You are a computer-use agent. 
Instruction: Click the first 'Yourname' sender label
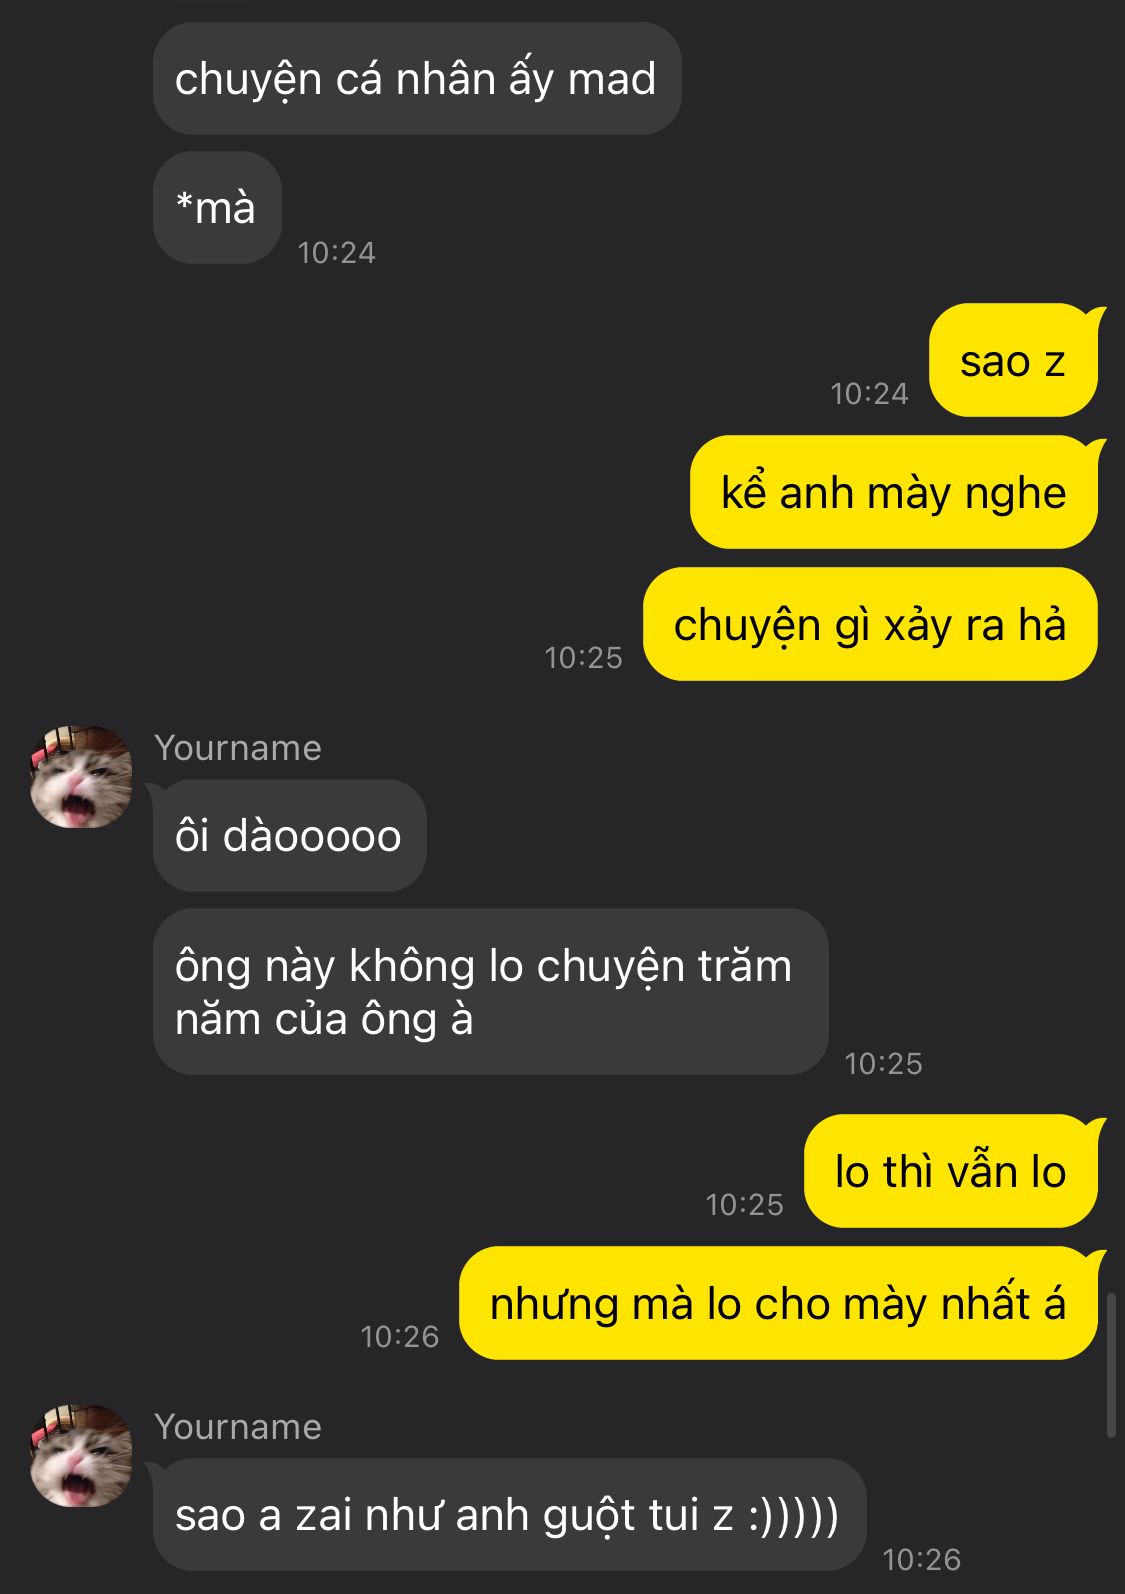(x=238, y=748)
